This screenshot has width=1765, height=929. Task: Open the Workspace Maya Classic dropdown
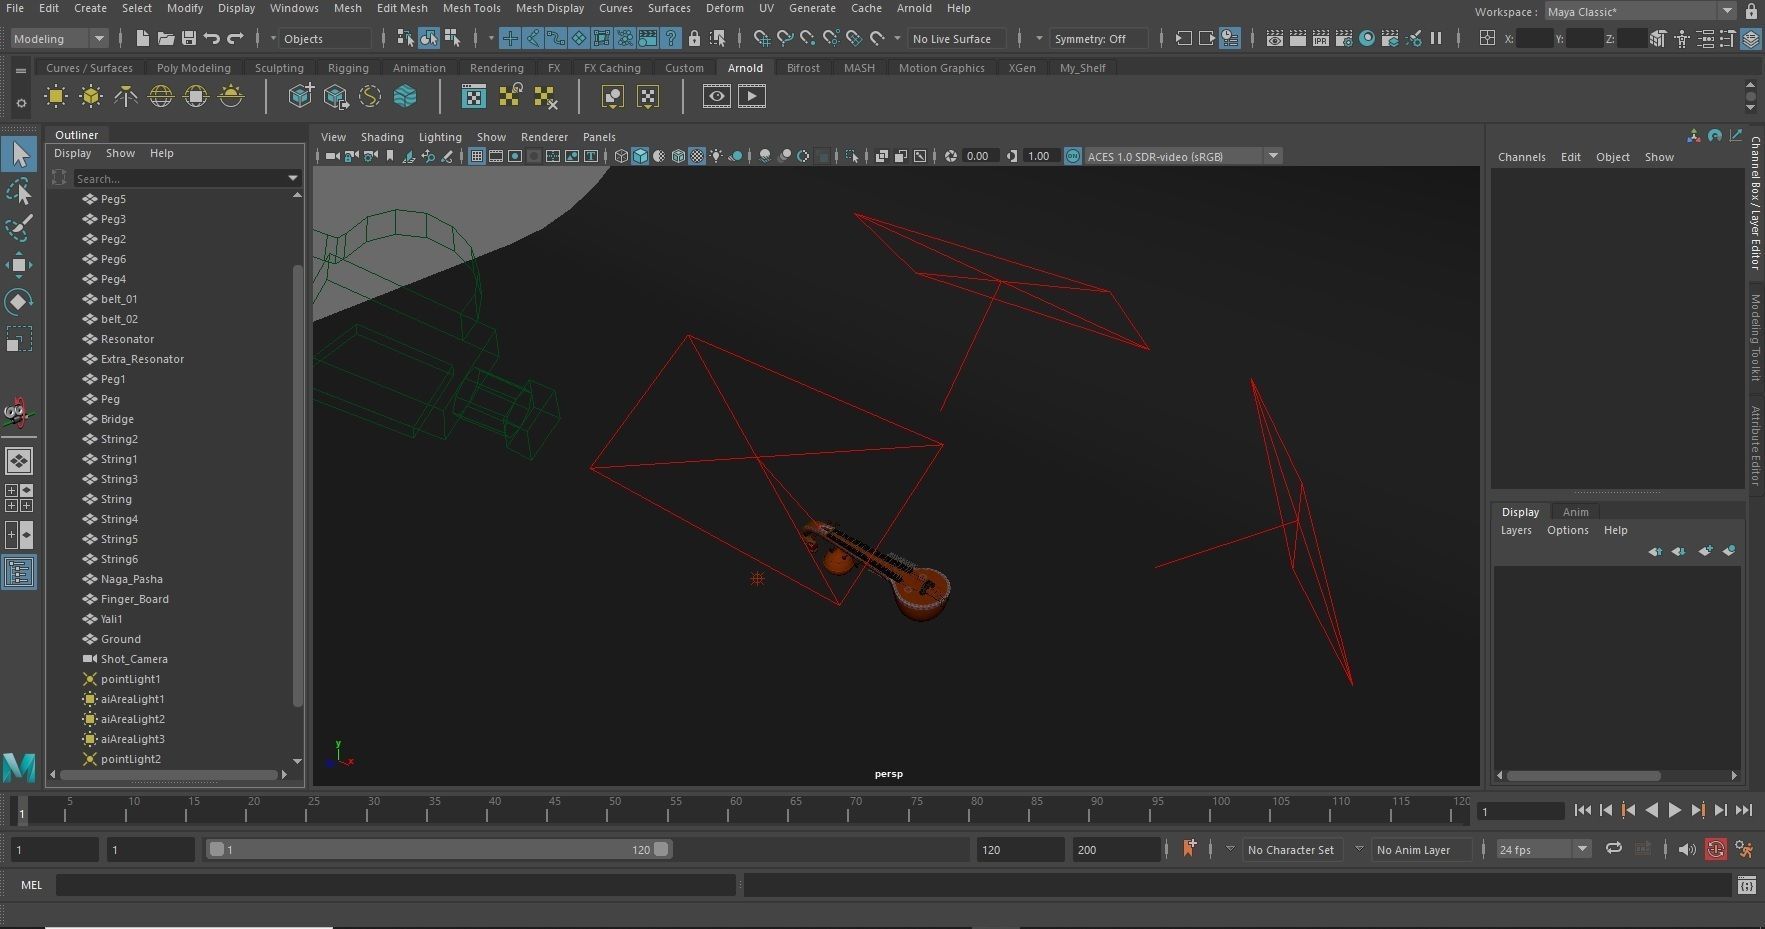(1640, 11)
